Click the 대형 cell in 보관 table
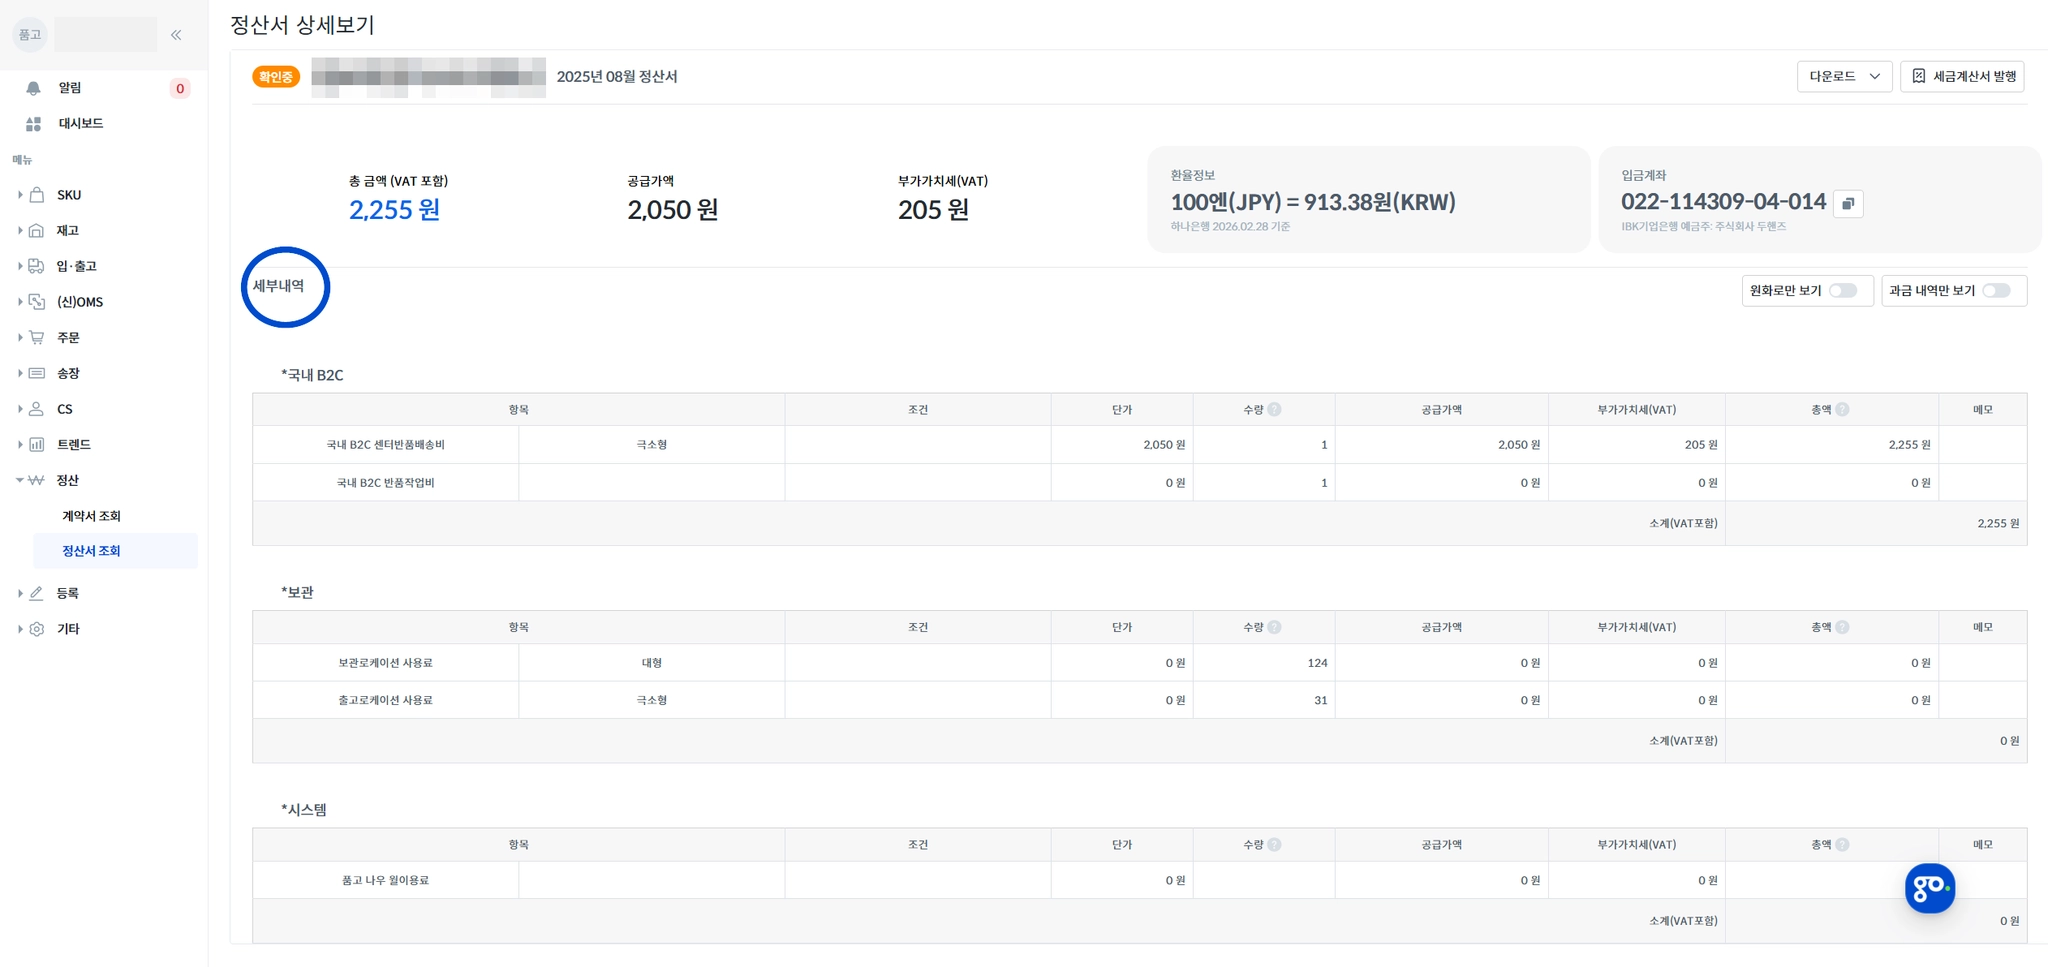This screenshot has width=2048, height=967. tap(652, 663)
